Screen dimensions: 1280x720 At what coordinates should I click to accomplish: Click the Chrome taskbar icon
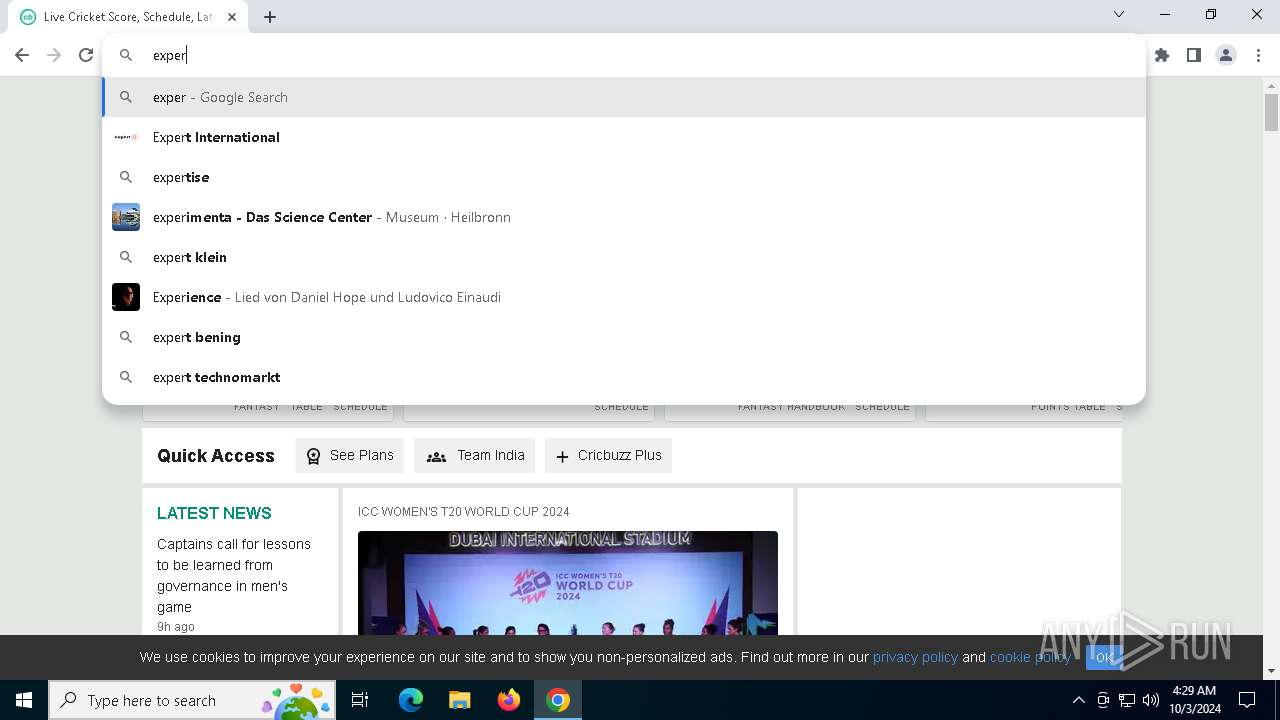coord(558,700)
